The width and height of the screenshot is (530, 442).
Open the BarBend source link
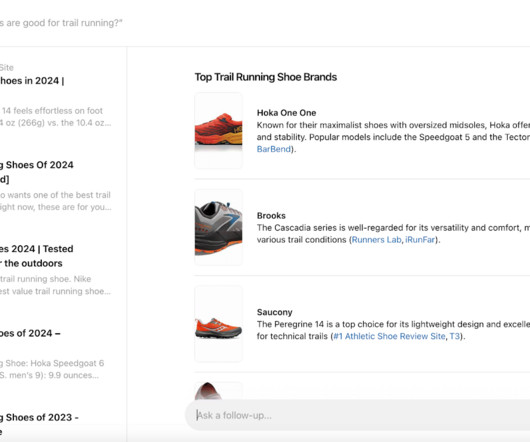click(x=273, y=149)
